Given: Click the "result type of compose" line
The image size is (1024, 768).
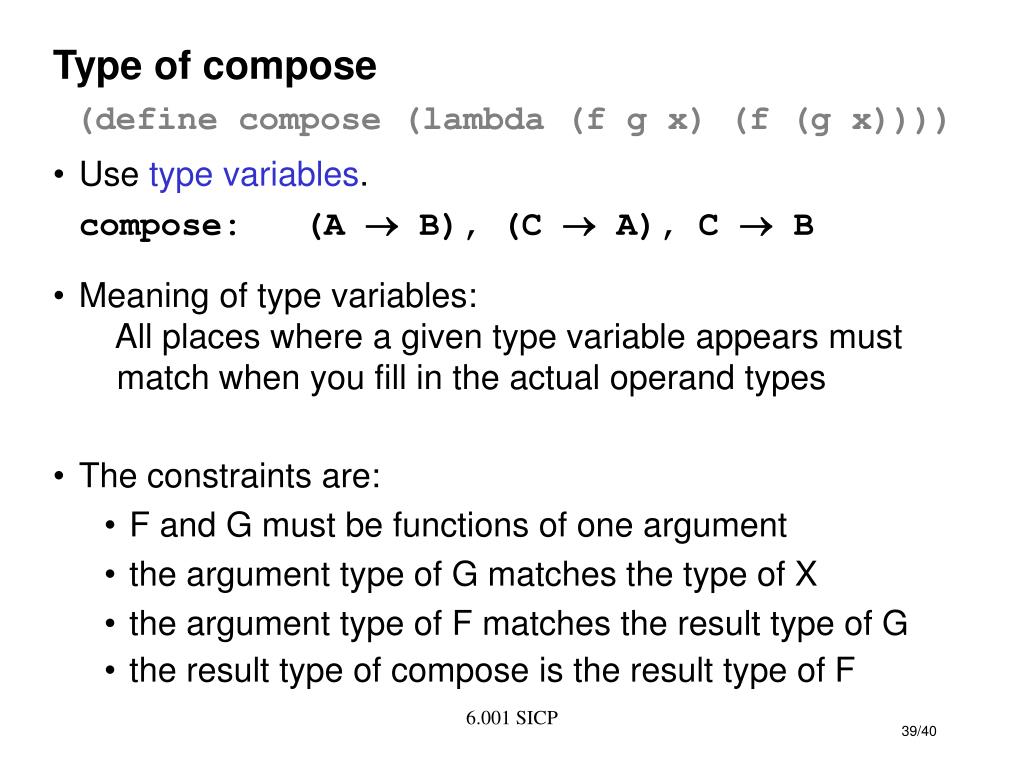Looking at the screenshot, I should [x=492, y=671].
